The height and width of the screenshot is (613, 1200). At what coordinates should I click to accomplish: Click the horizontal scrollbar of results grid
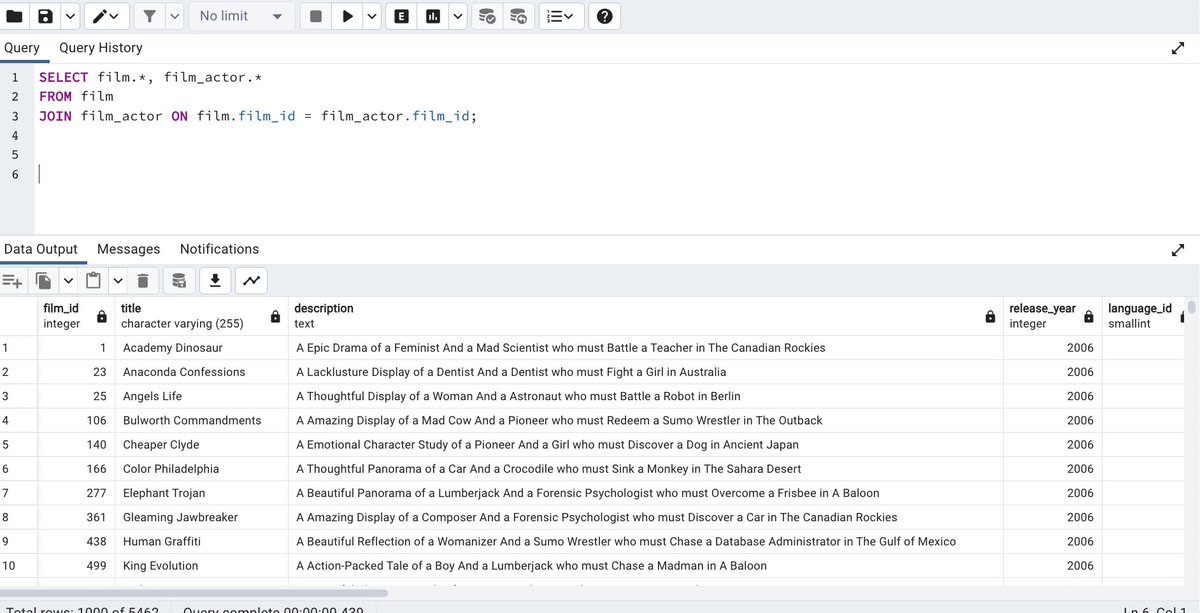(194, 593)
